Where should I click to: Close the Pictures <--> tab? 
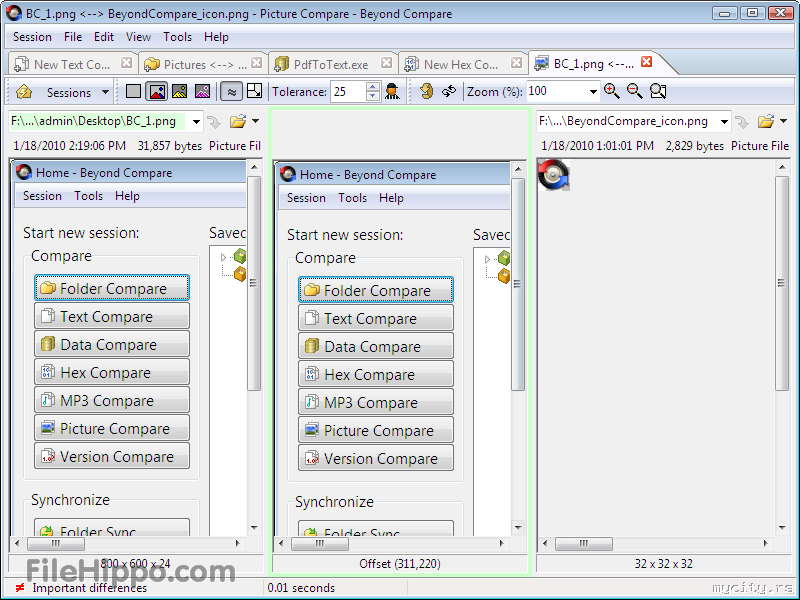click(257, 63)
